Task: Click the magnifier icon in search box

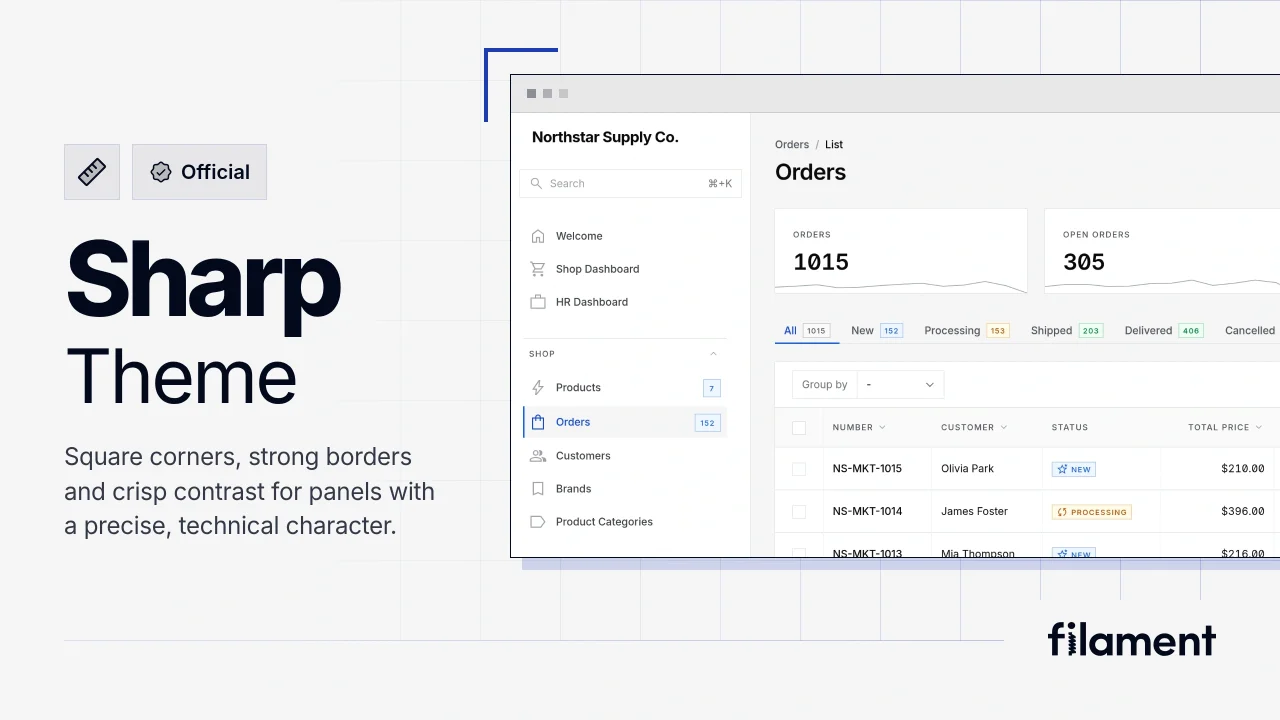Action: click(536, 183)
